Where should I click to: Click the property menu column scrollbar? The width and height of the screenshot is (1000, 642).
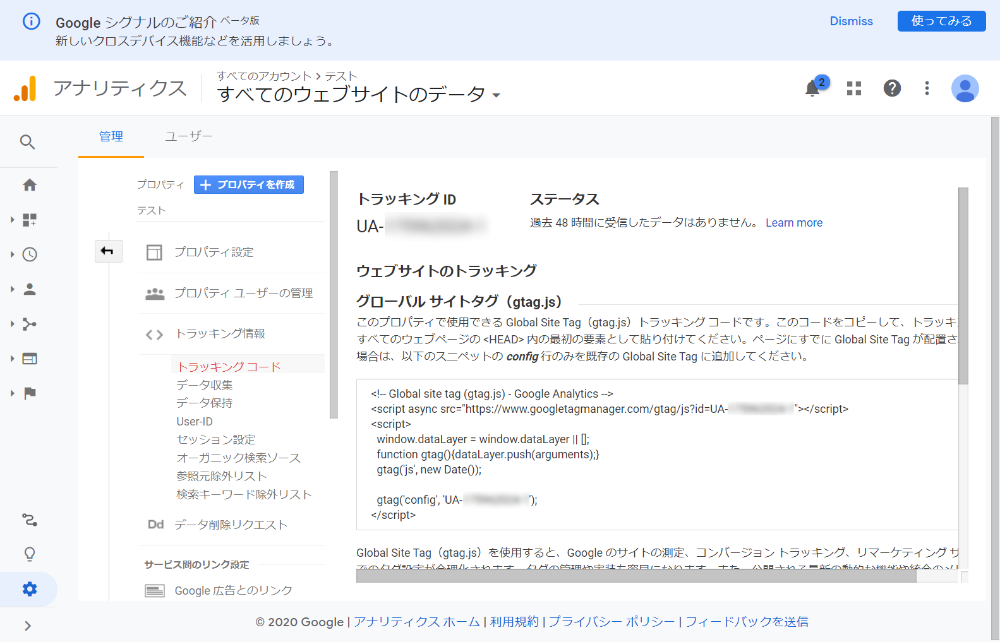pos(334,295)
